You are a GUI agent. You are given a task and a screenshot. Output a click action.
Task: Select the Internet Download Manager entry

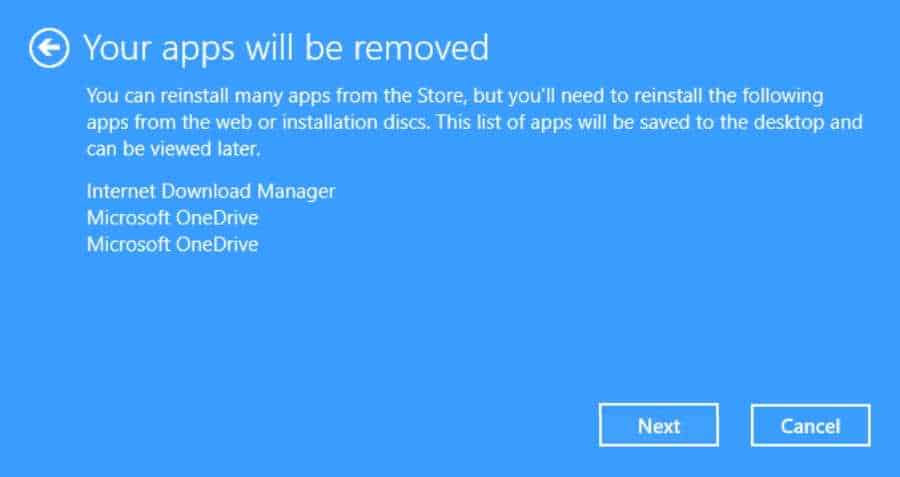coord(211,191)
